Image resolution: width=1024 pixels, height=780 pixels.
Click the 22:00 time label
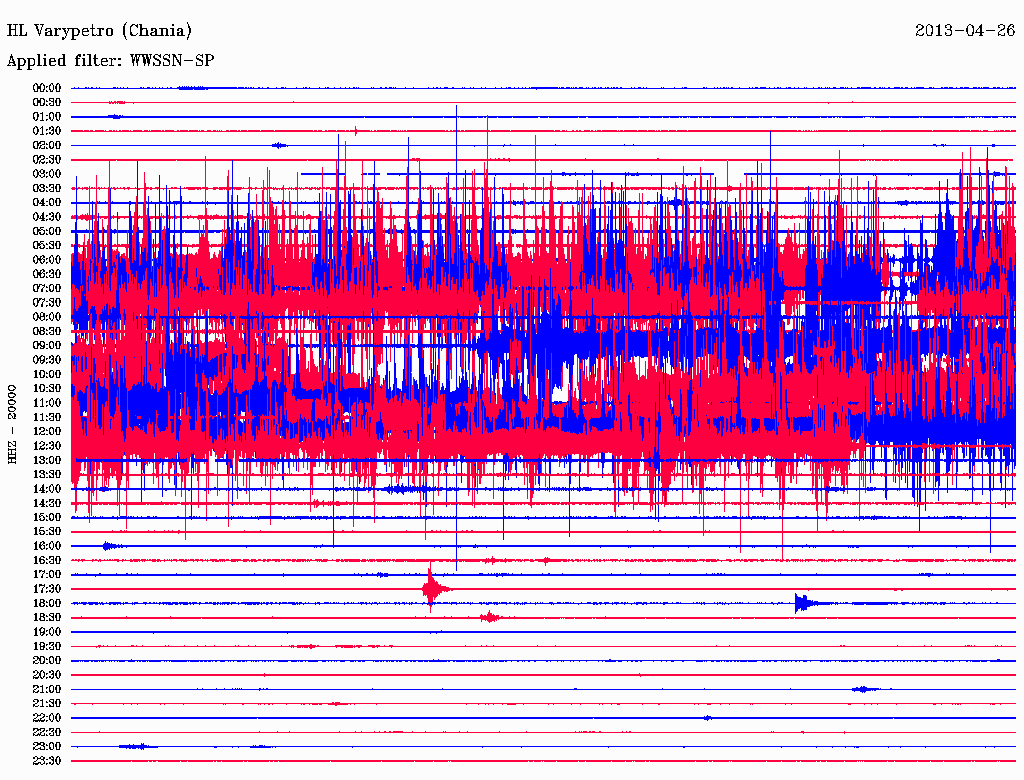[46, 718]
